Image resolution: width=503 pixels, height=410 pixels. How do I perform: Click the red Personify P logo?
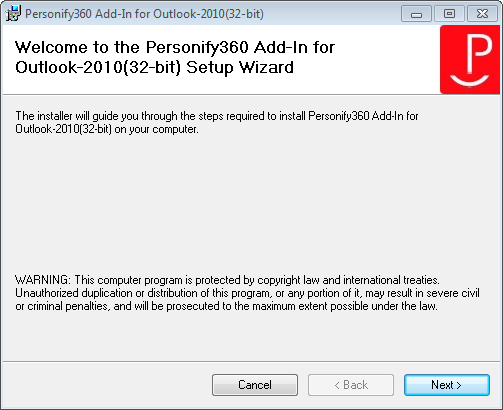tap(471, 59)
